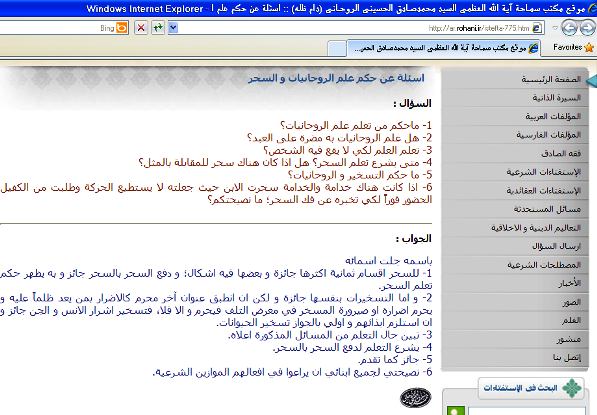This screenshot has height=415, width=597.
Task: Click question 5 text ما حكم التسخير و الروحانيات
Action: [x=360, y=175]
